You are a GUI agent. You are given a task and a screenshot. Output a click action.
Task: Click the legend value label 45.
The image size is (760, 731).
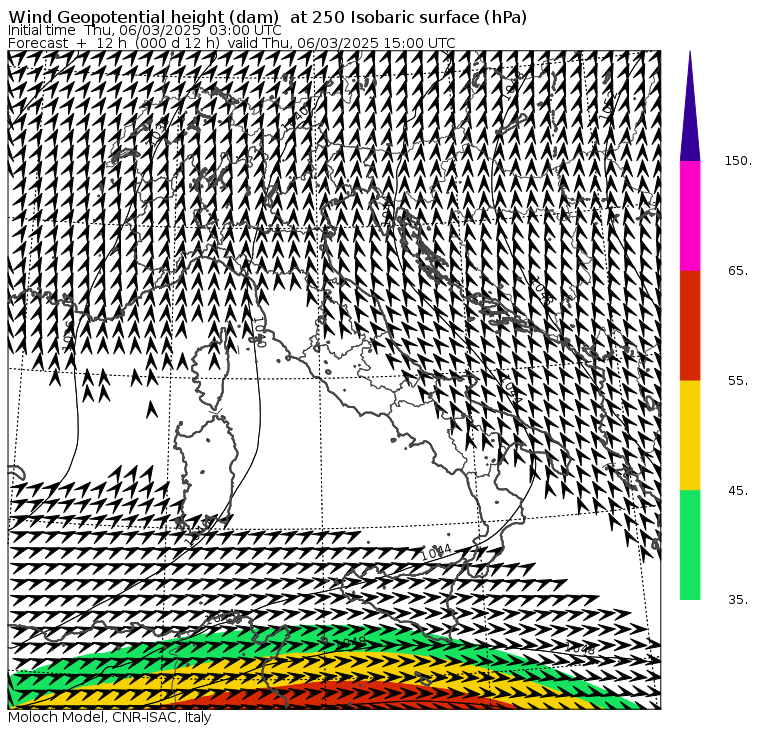738,491
